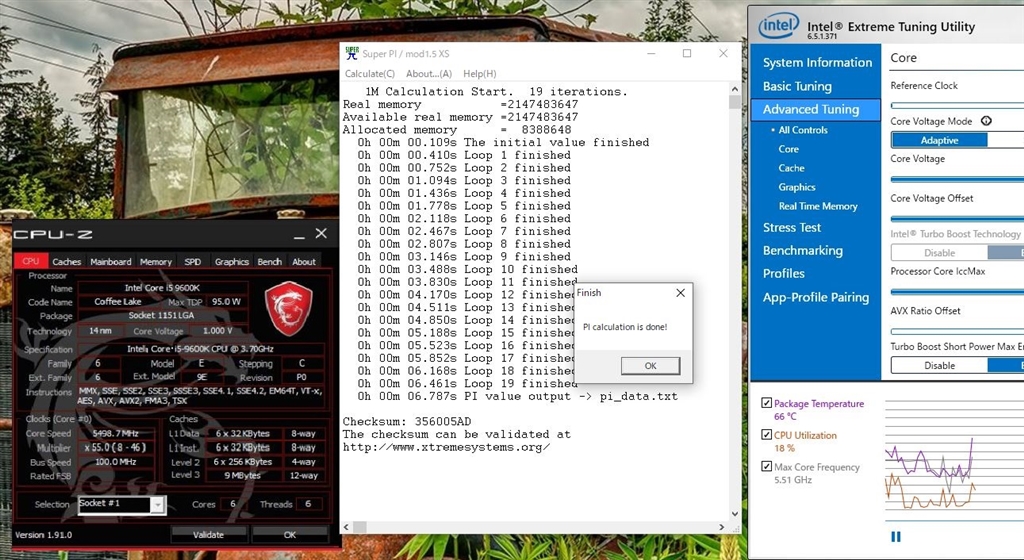
Task: Open Stress Test in Intel XTU
Action: 792,228
